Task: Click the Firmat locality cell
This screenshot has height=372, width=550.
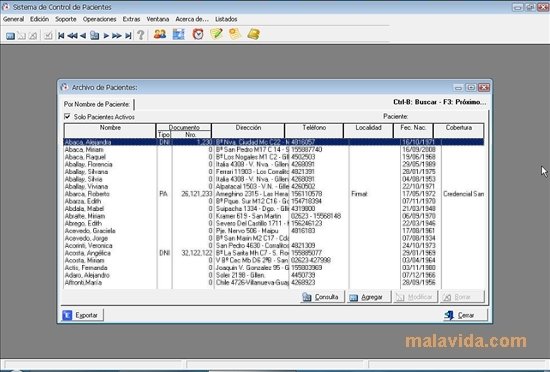Action: 359,194
